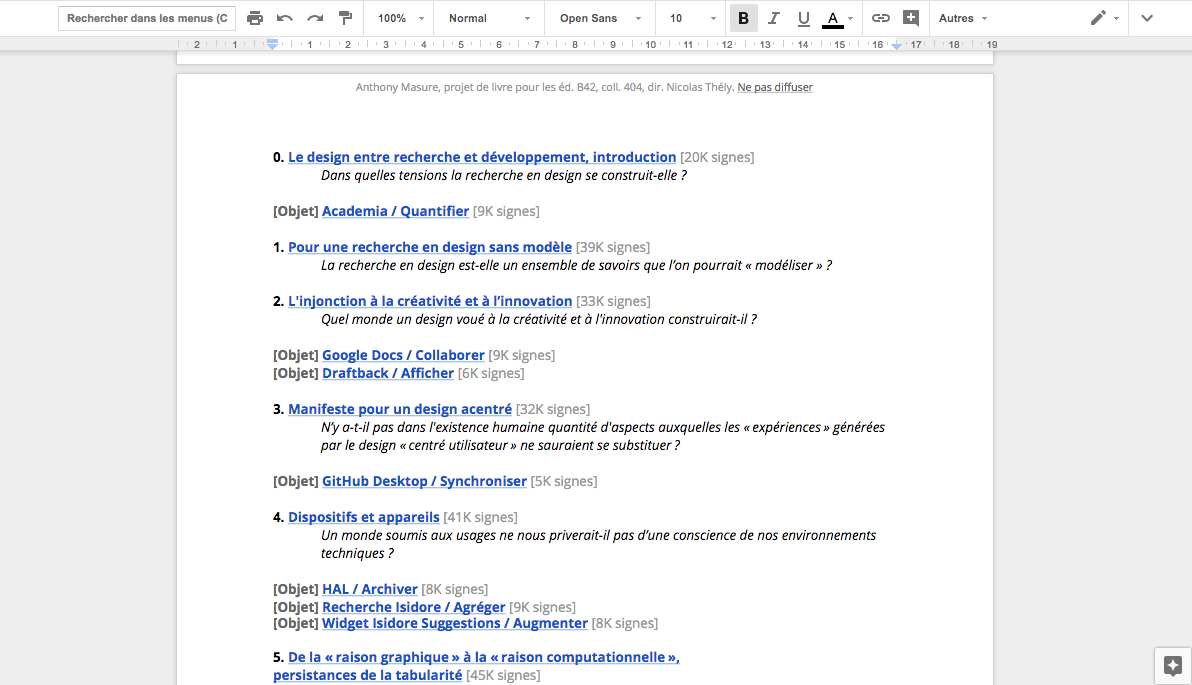Click the text [32K signes]

(x=553, y=409)
